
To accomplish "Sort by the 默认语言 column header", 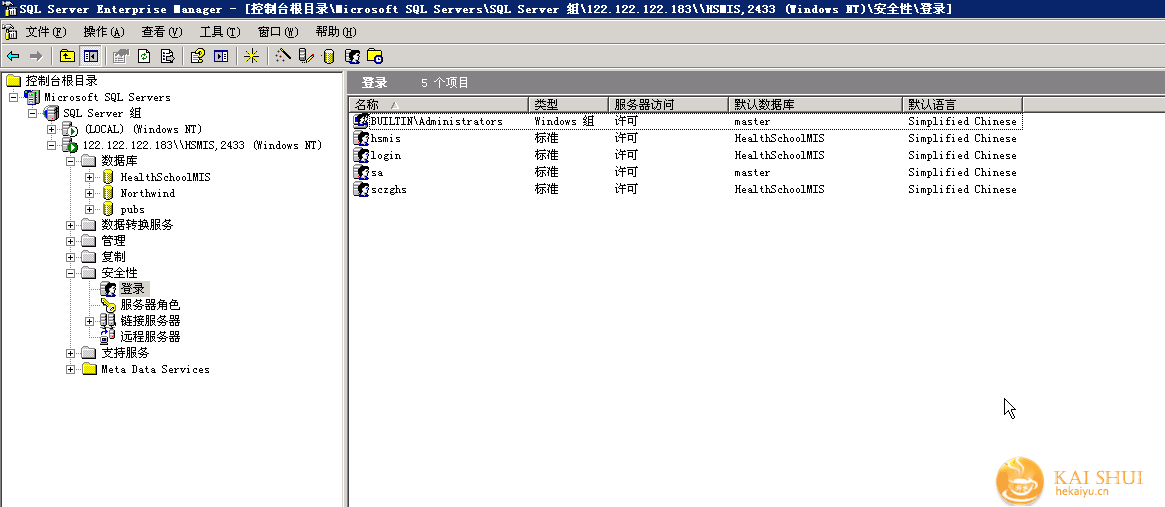I will 962,105.
